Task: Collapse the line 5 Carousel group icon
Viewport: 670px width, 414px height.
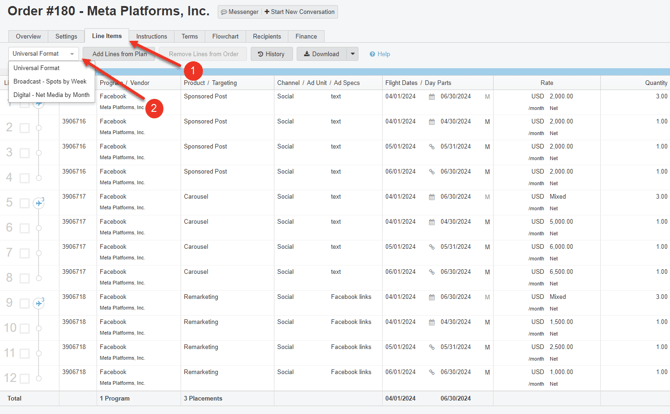Action: 39,203
